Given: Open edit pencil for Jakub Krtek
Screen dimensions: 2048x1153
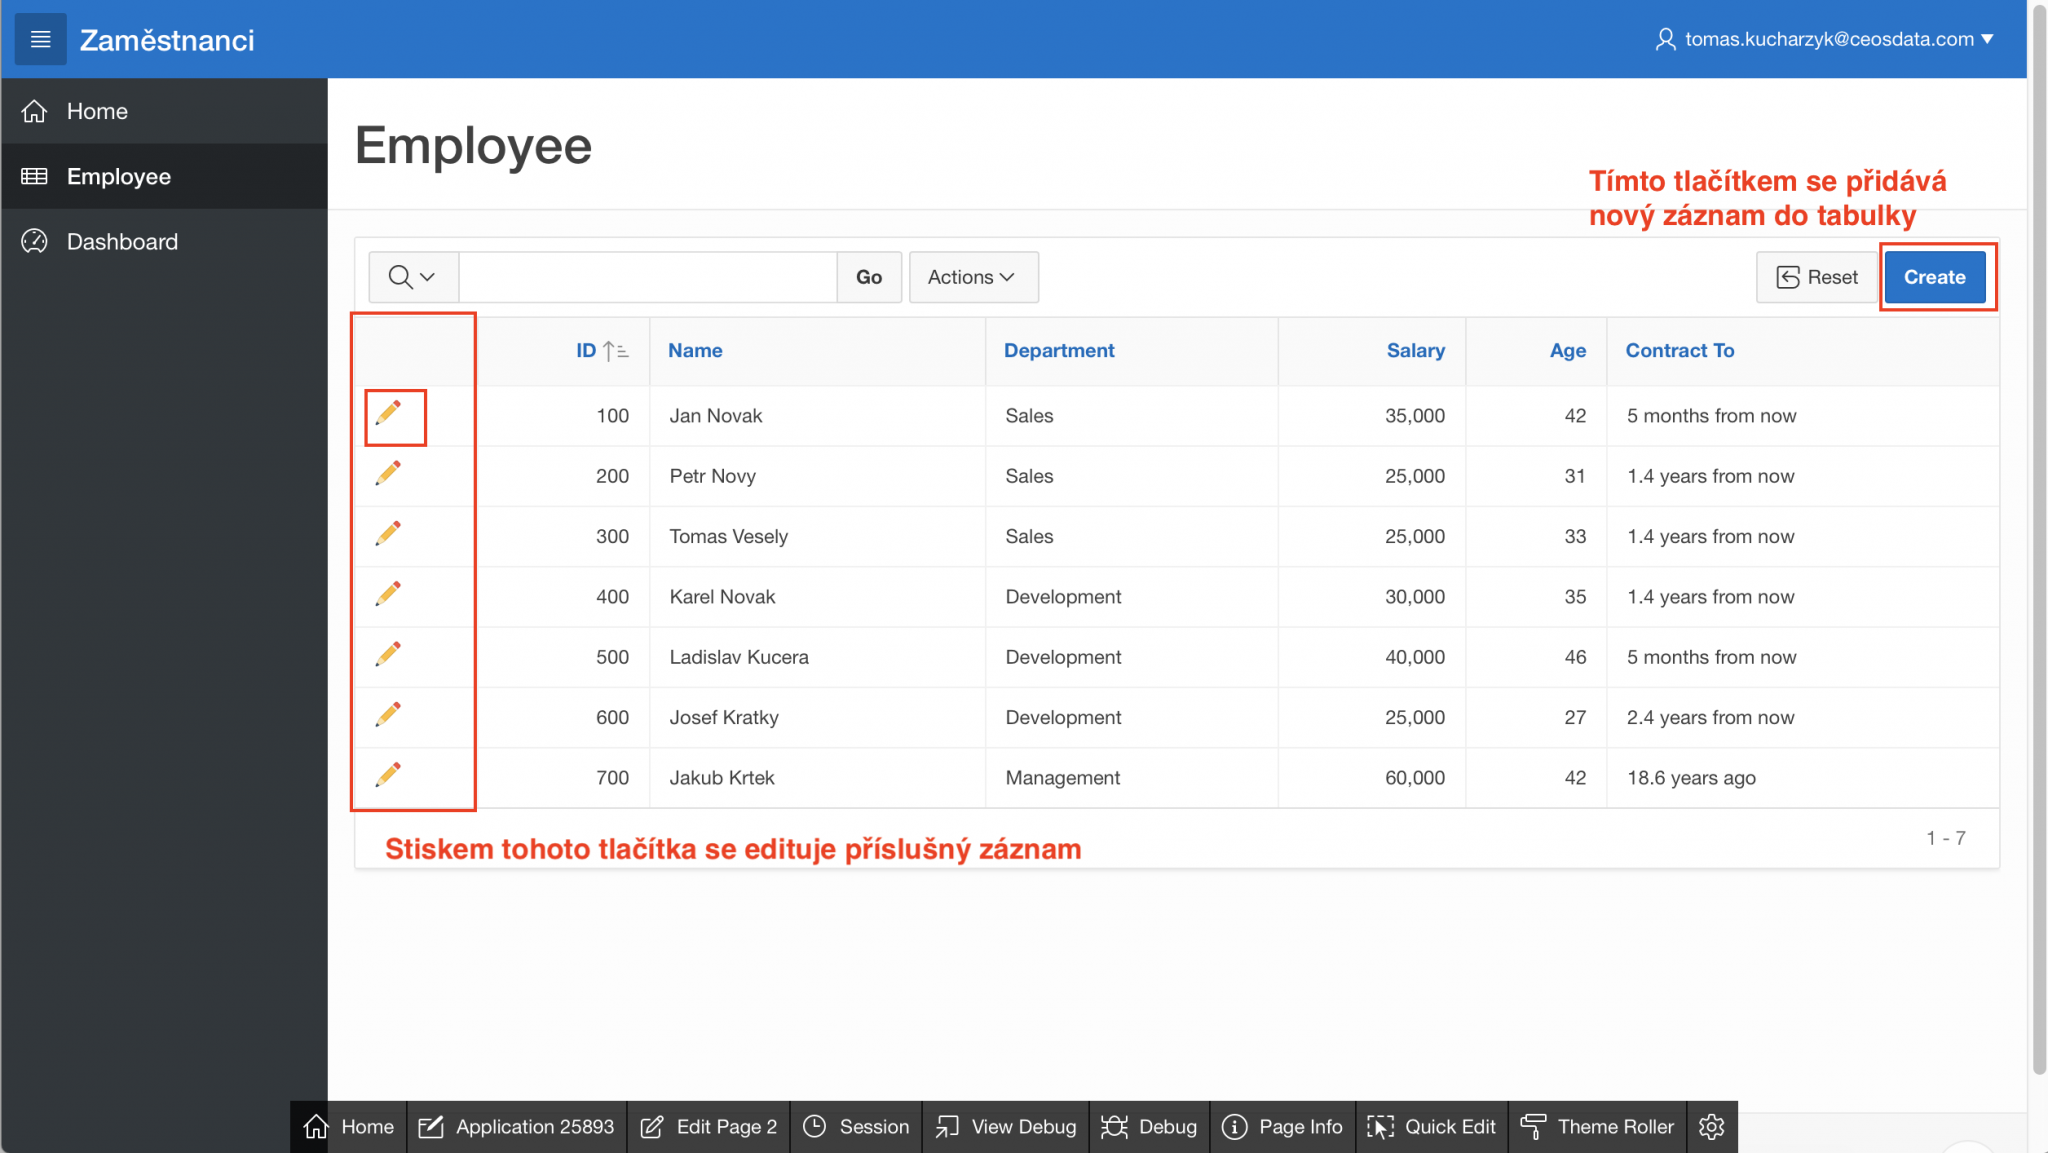Looking at the screenshot, I should 388,775.
